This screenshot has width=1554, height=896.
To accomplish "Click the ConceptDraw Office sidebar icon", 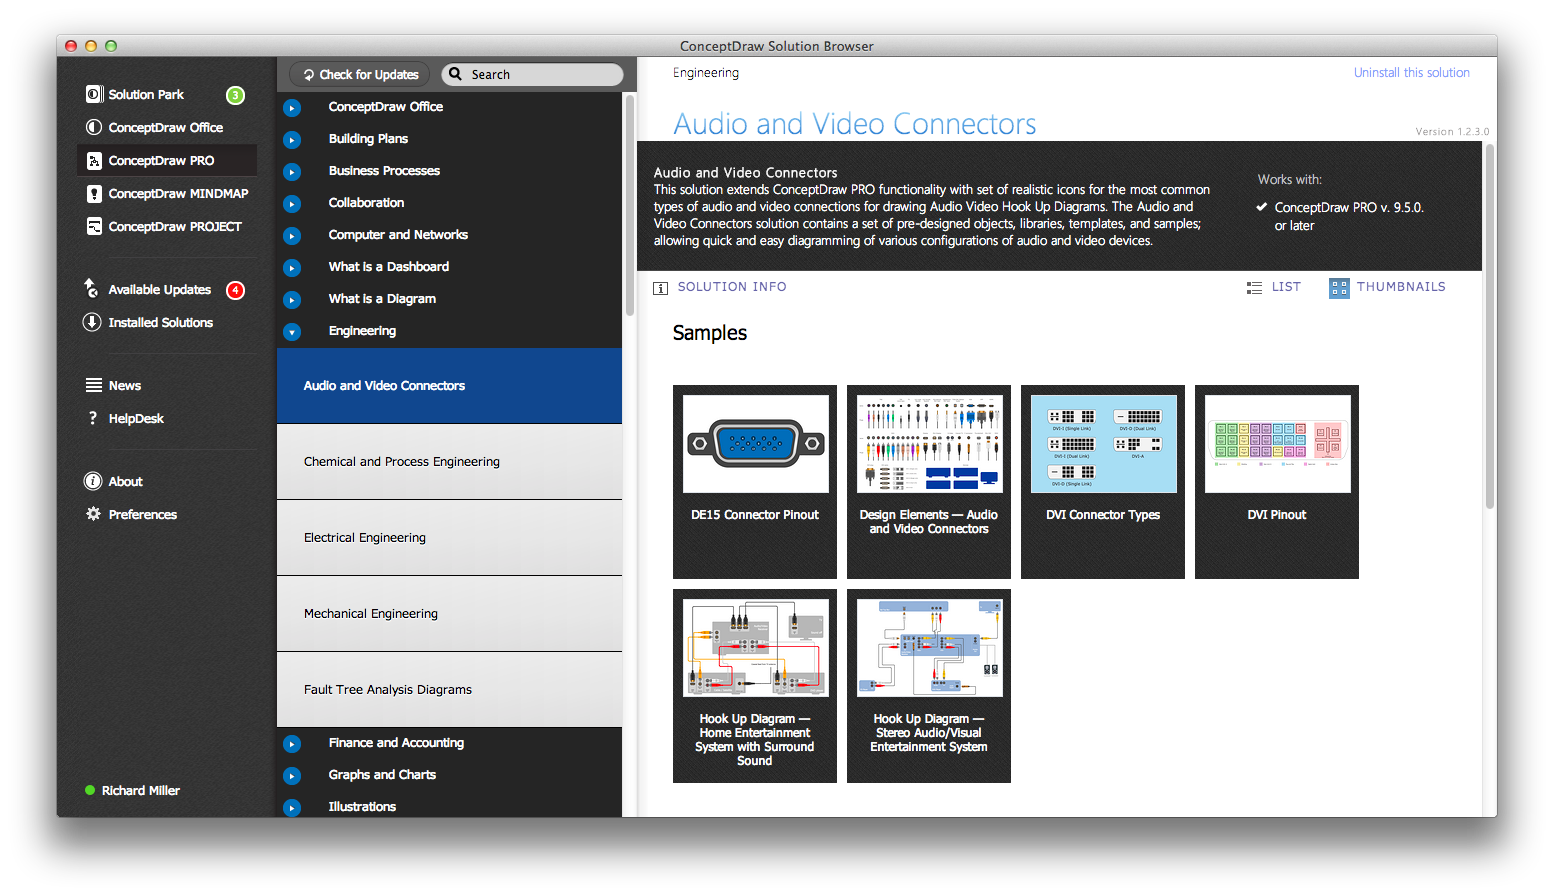I will click(94, 127).
